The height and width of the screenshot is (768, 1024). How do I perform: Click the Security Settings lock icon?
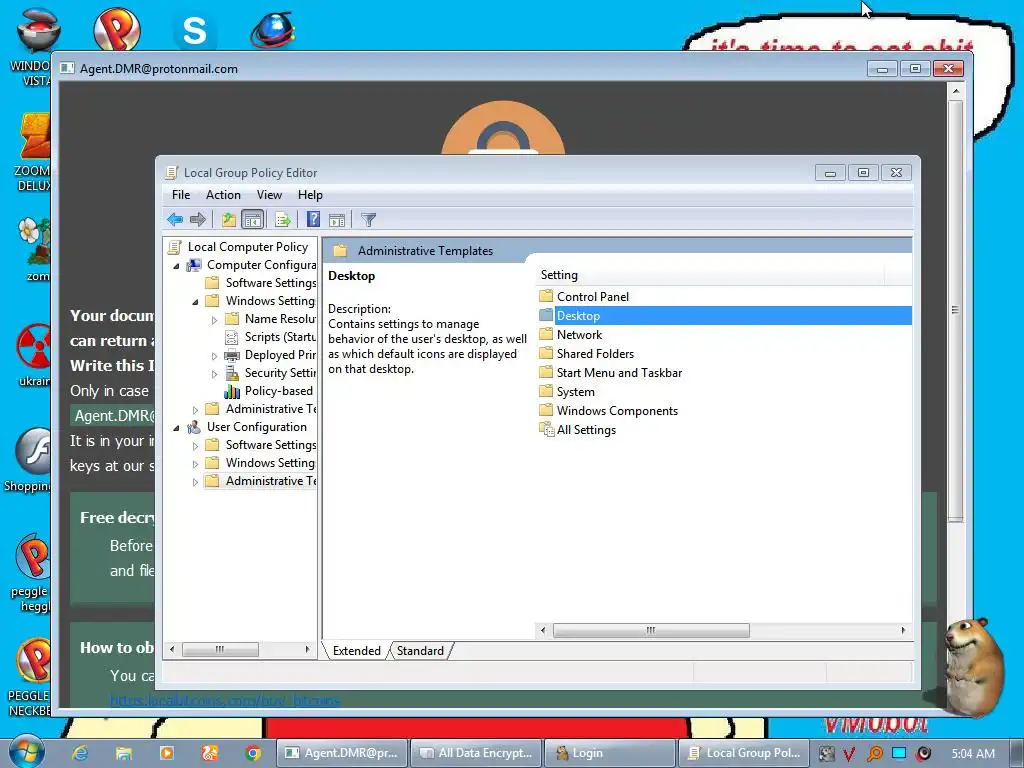click(232, 373)
